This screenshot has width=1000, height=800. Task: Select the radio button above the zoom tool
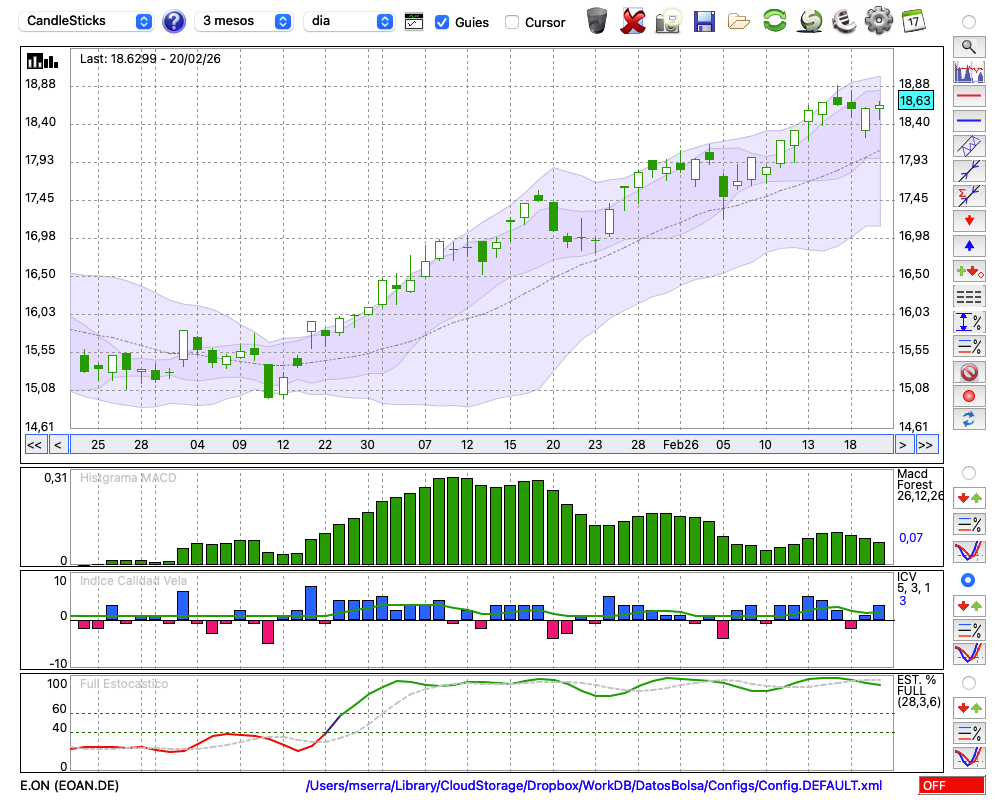pos(969,22)
